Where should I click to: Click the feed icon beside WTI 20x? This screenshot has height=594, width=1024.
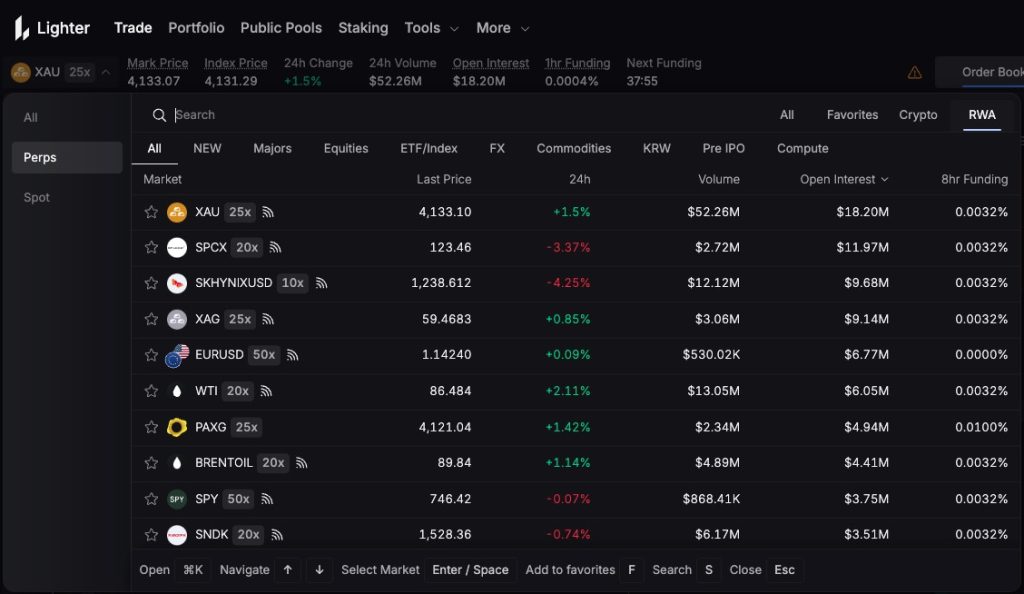[x=266, y=391]
